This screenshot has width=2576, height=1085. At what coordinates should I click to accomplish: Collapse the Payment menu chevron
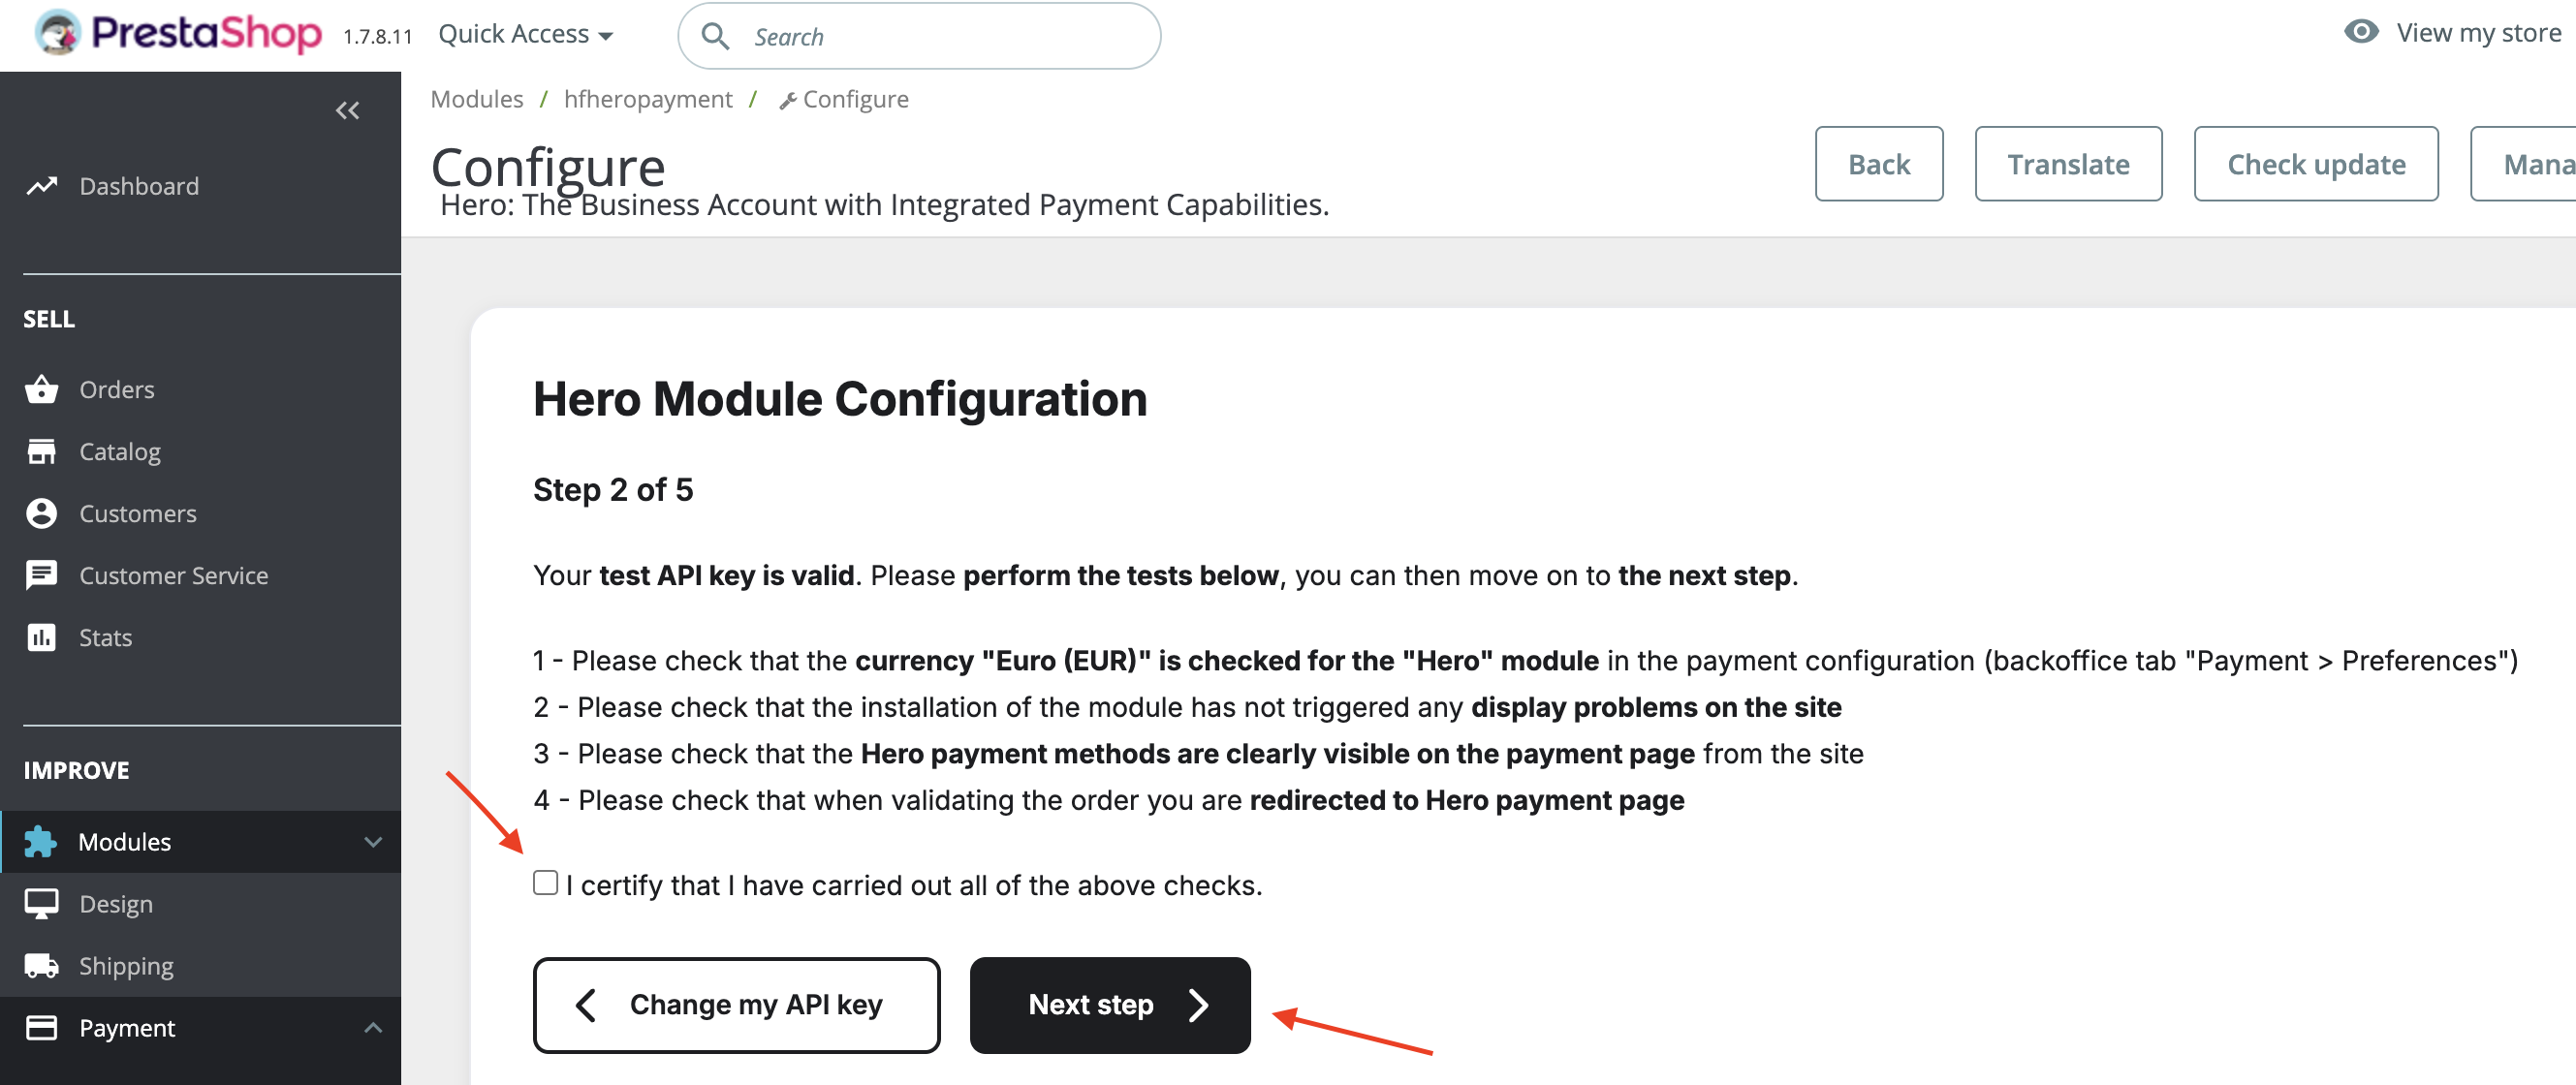pos(373,1028)
